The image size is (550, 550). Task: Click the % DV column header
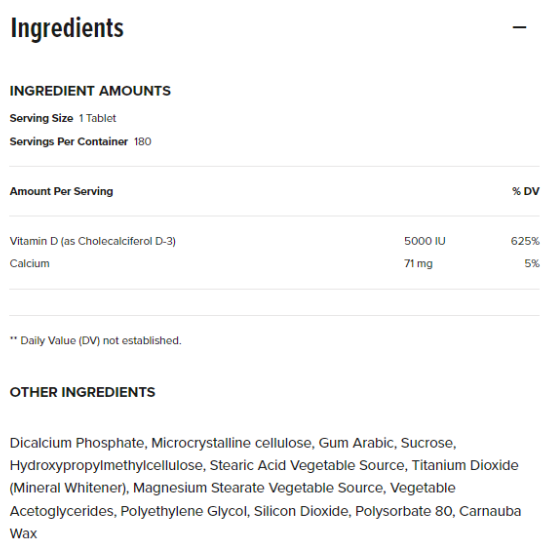pos(525,192)
